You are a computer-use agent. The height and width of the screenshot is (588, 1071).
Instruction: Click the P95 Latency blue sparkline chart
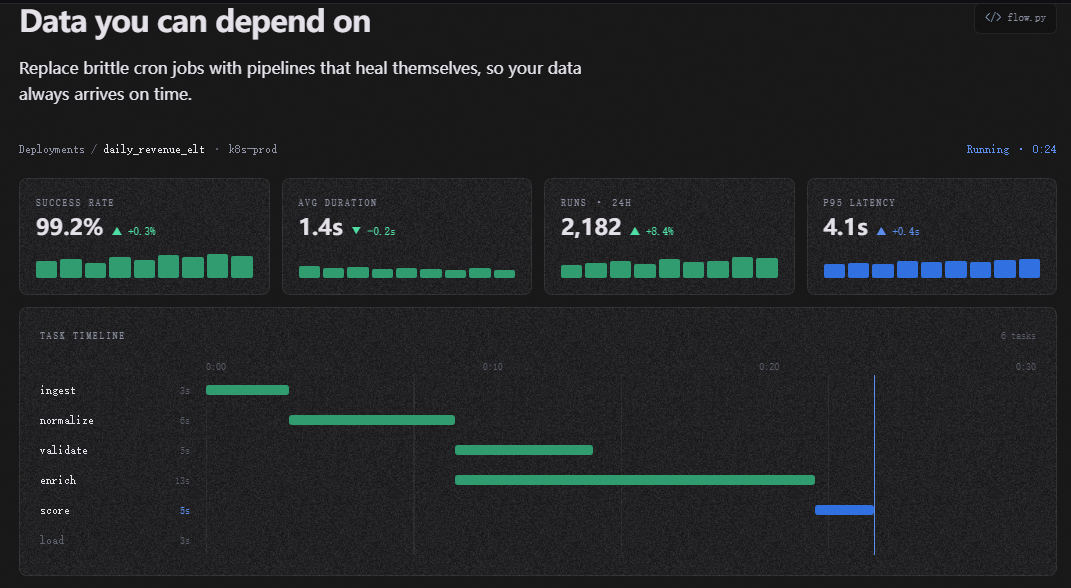(932, 268)
